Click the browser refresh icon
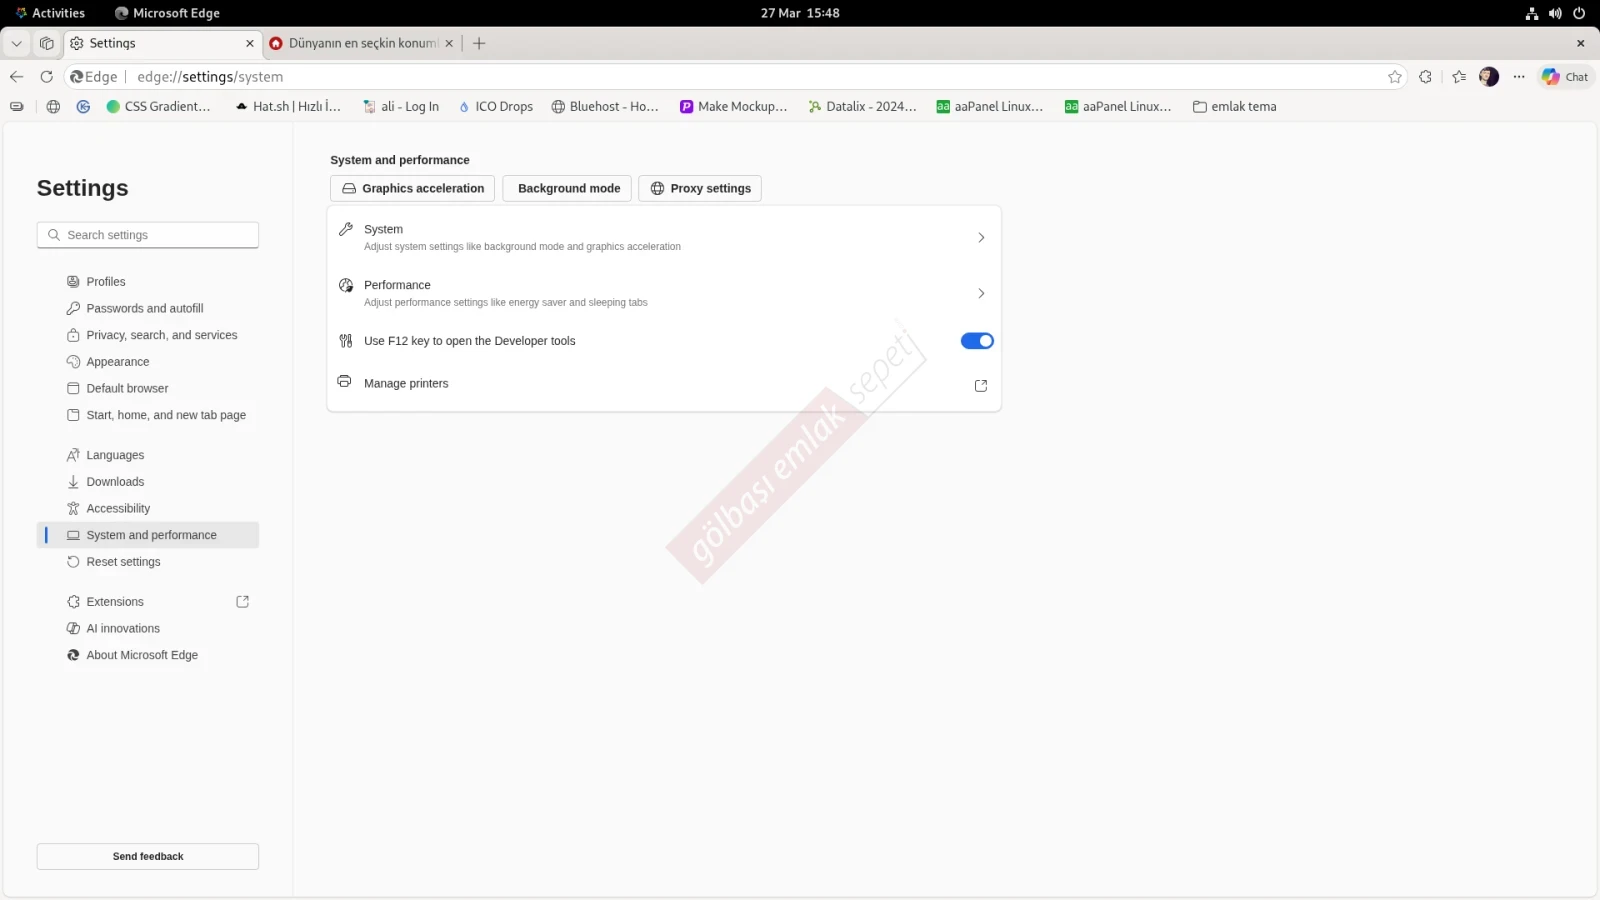Image resolution: width=1600 pixels, height=900 pixels. pos(46,77)
